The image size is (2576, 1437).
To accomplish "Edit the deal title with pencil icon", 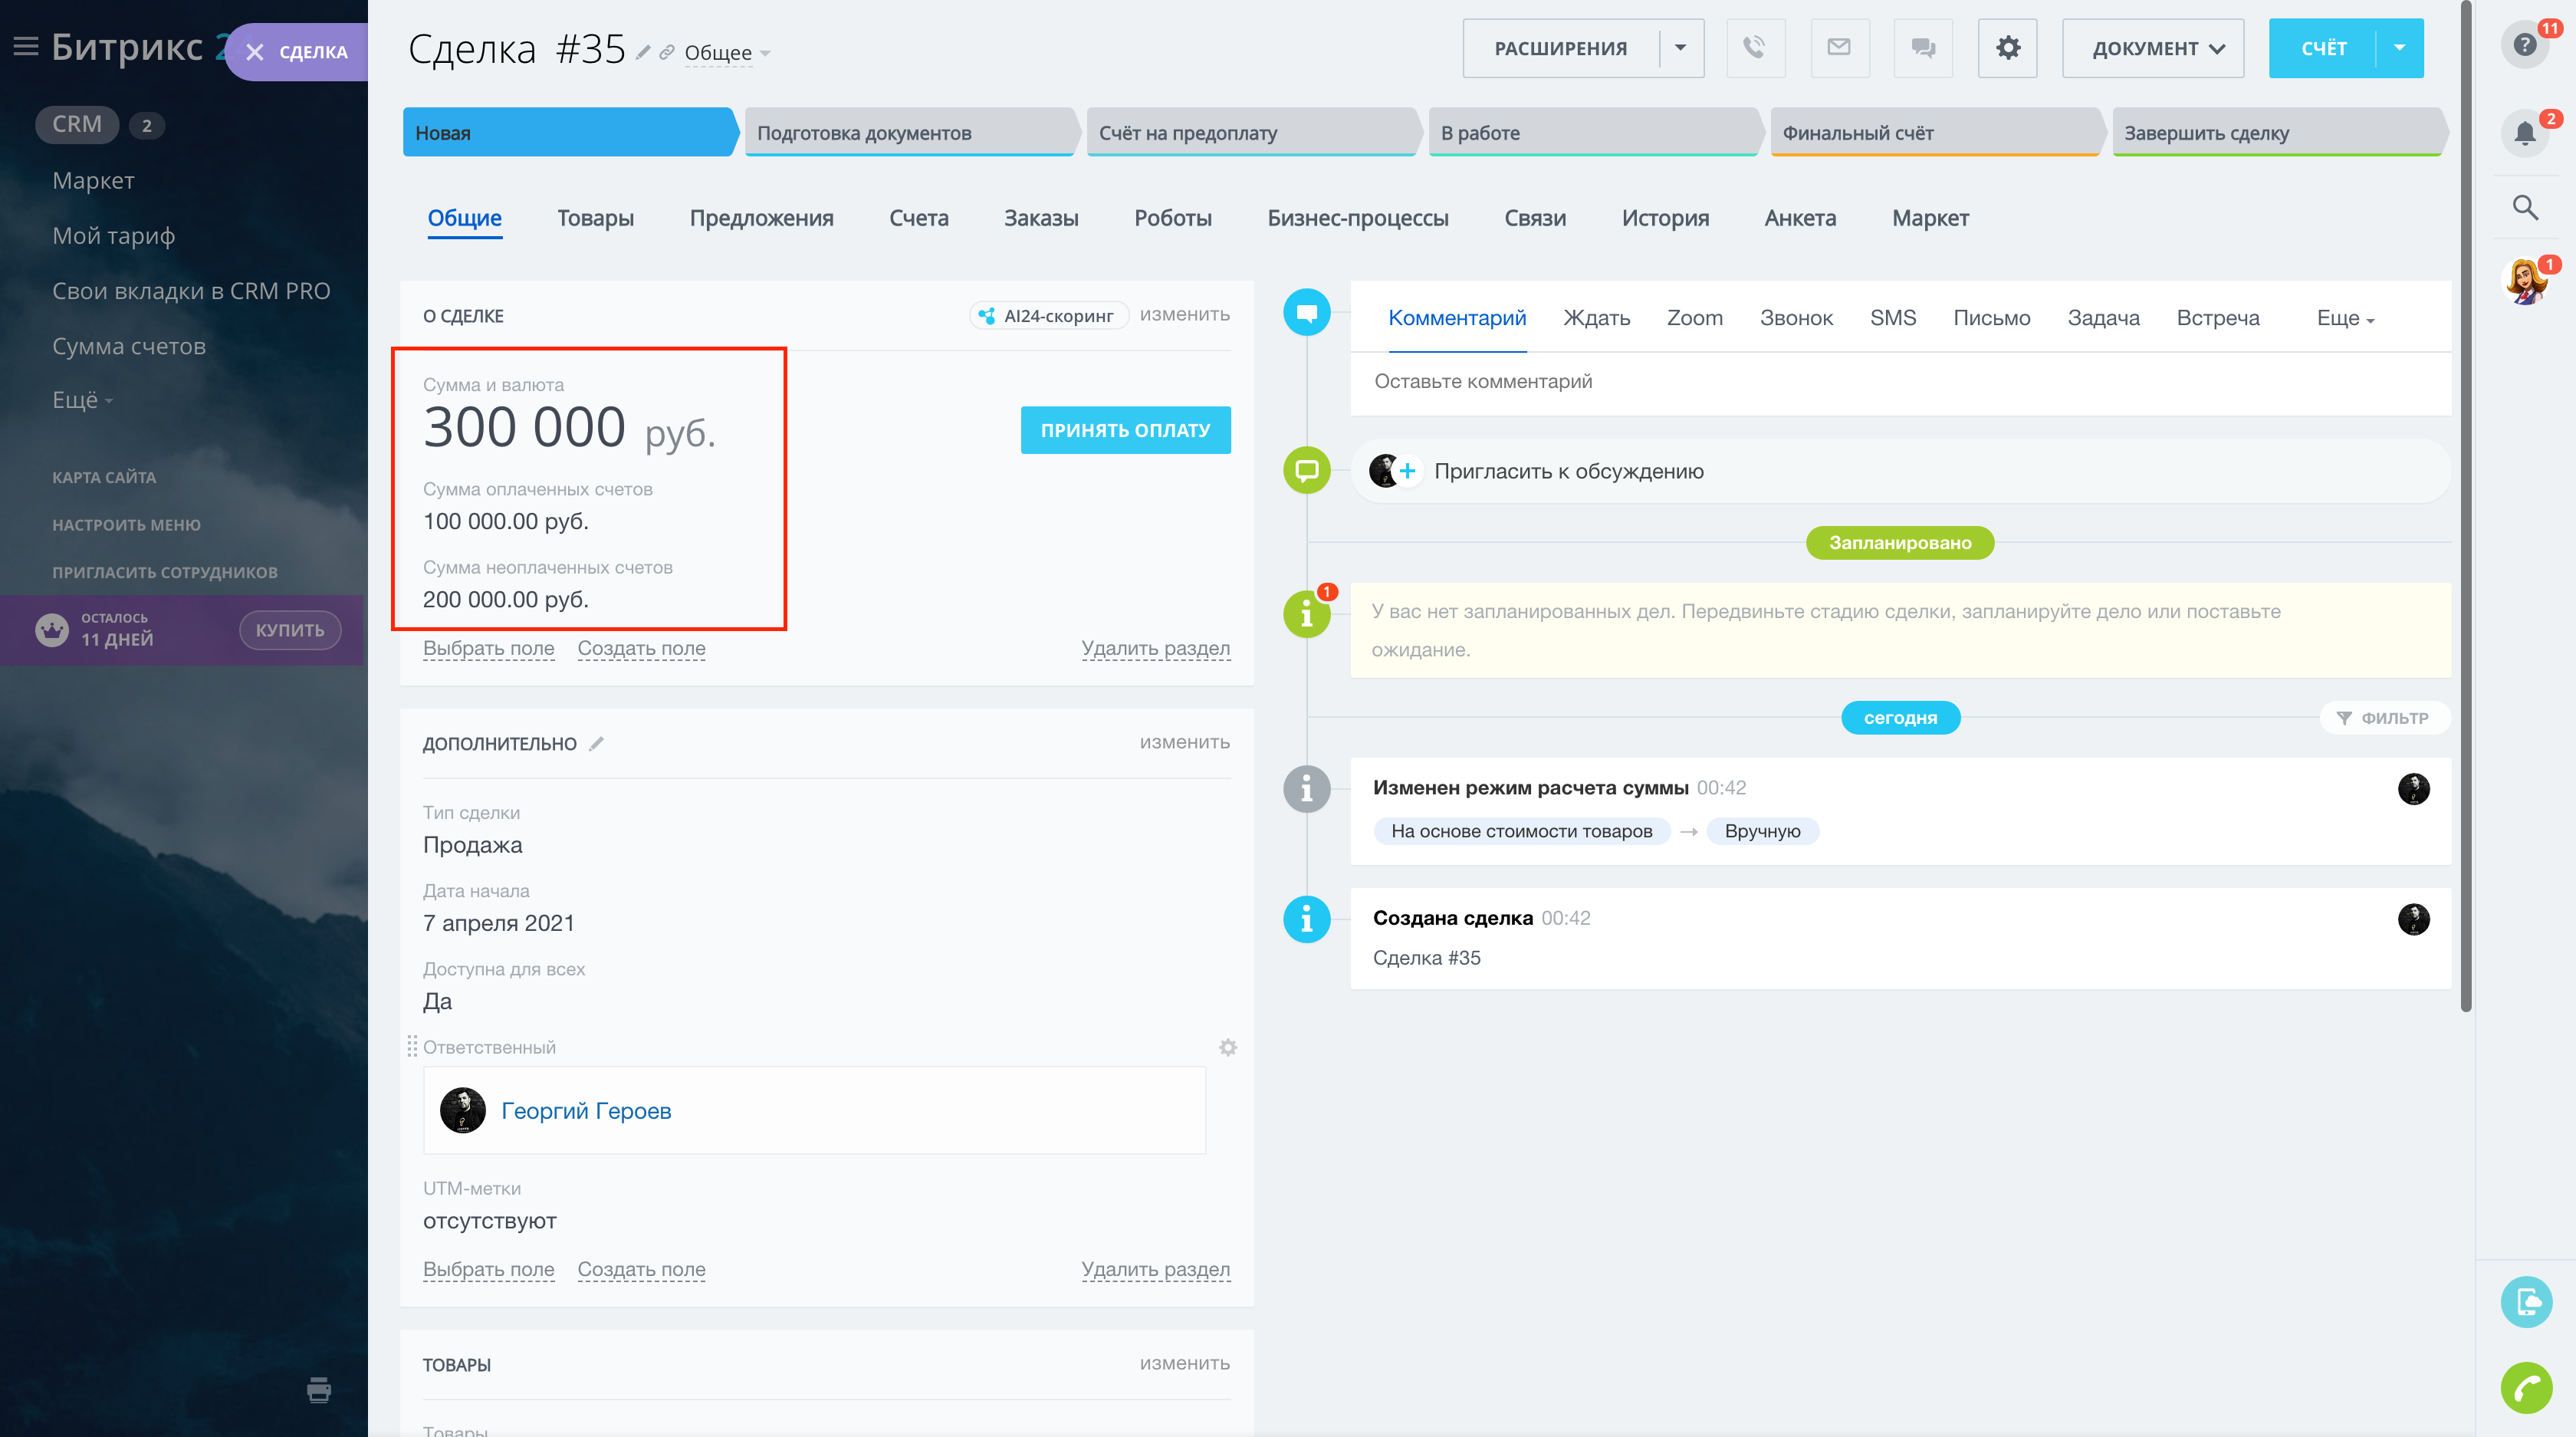I will pyautogui.click(x=643, y=52).
